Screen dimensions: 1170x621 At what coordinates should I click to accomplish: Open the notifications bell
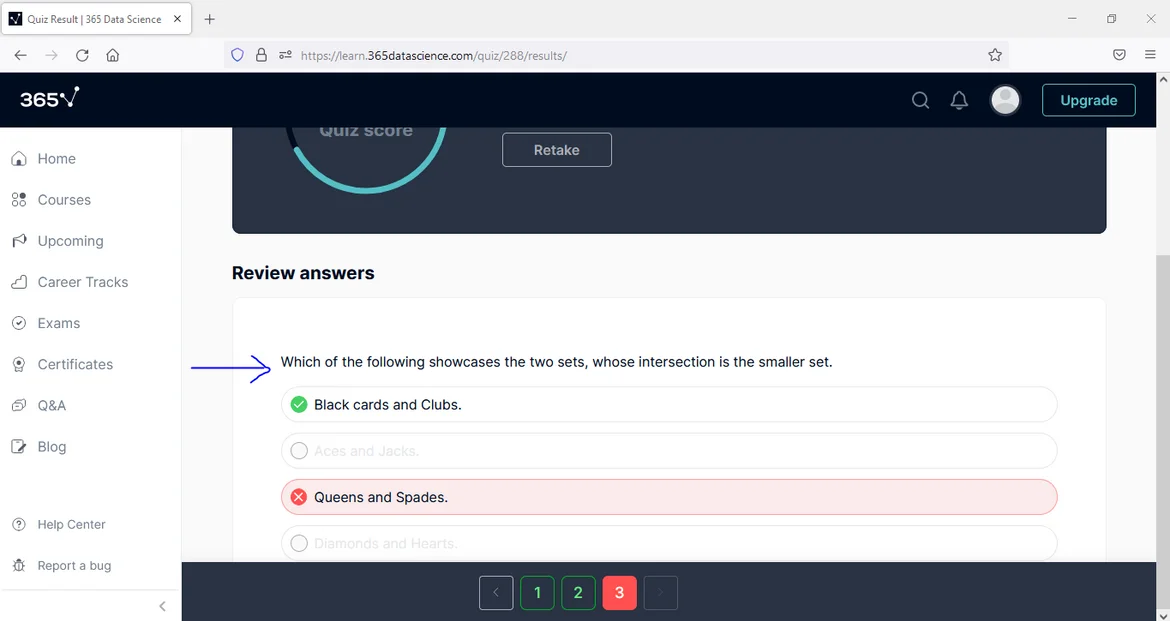[x=959, y=100]
